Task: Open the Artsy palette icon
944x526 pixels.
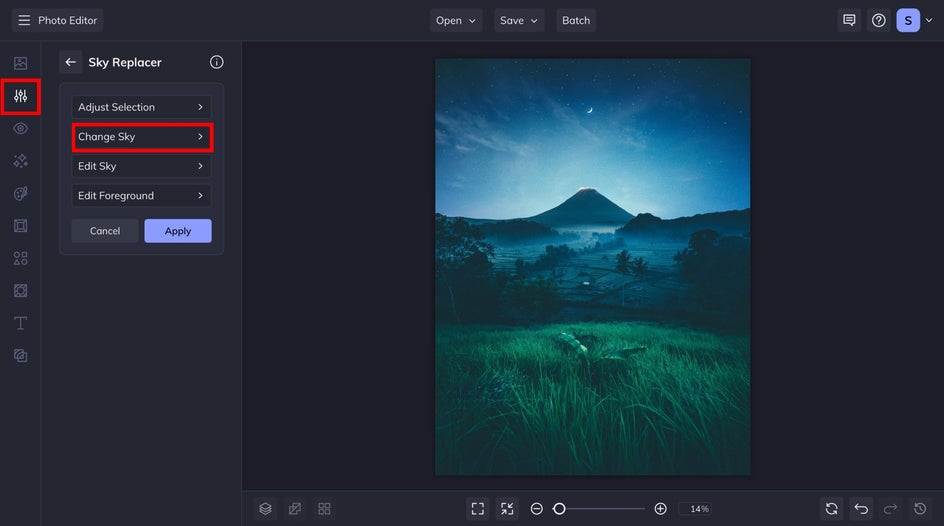Action: click(x=20, y=194)
